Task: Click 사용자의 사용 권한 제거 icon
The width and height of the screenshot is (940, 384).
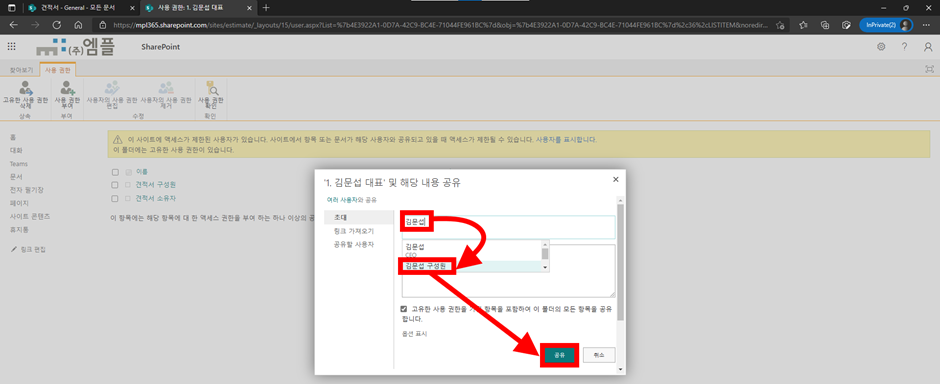Action: (165, 87)
